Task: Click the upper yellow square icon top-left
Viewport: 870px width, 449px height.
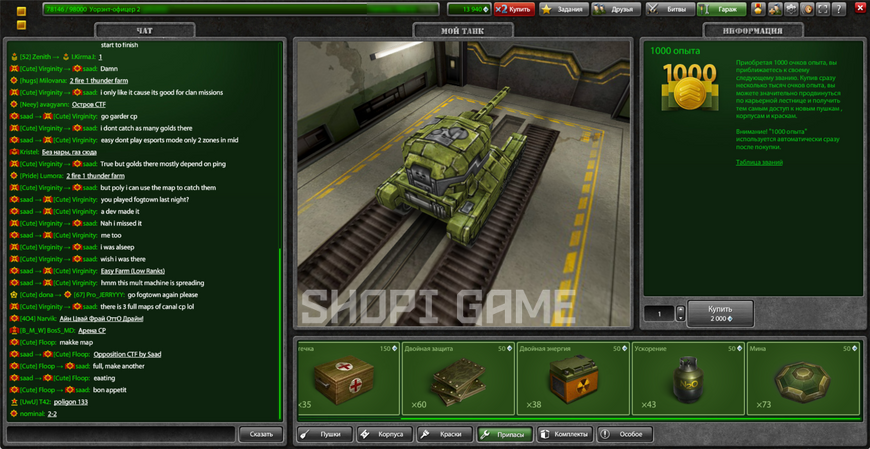Action: (x=22, y=11)
